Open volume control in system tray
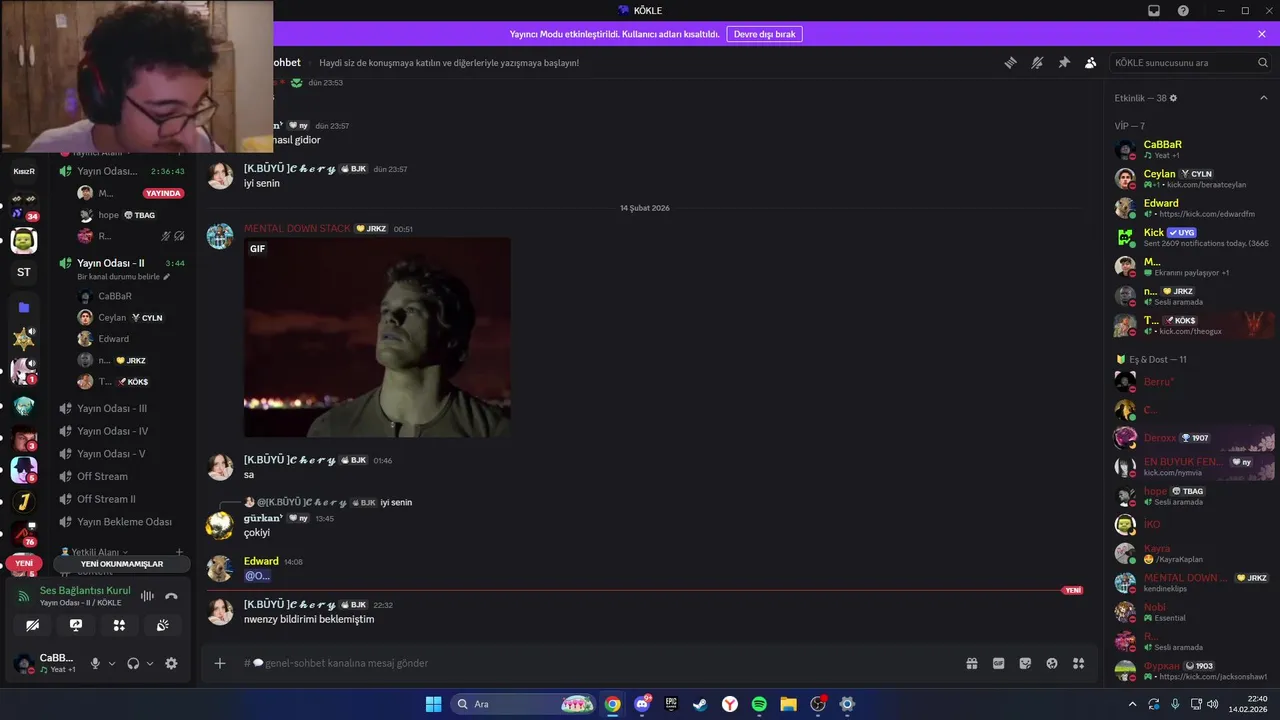 point(1212,704)
